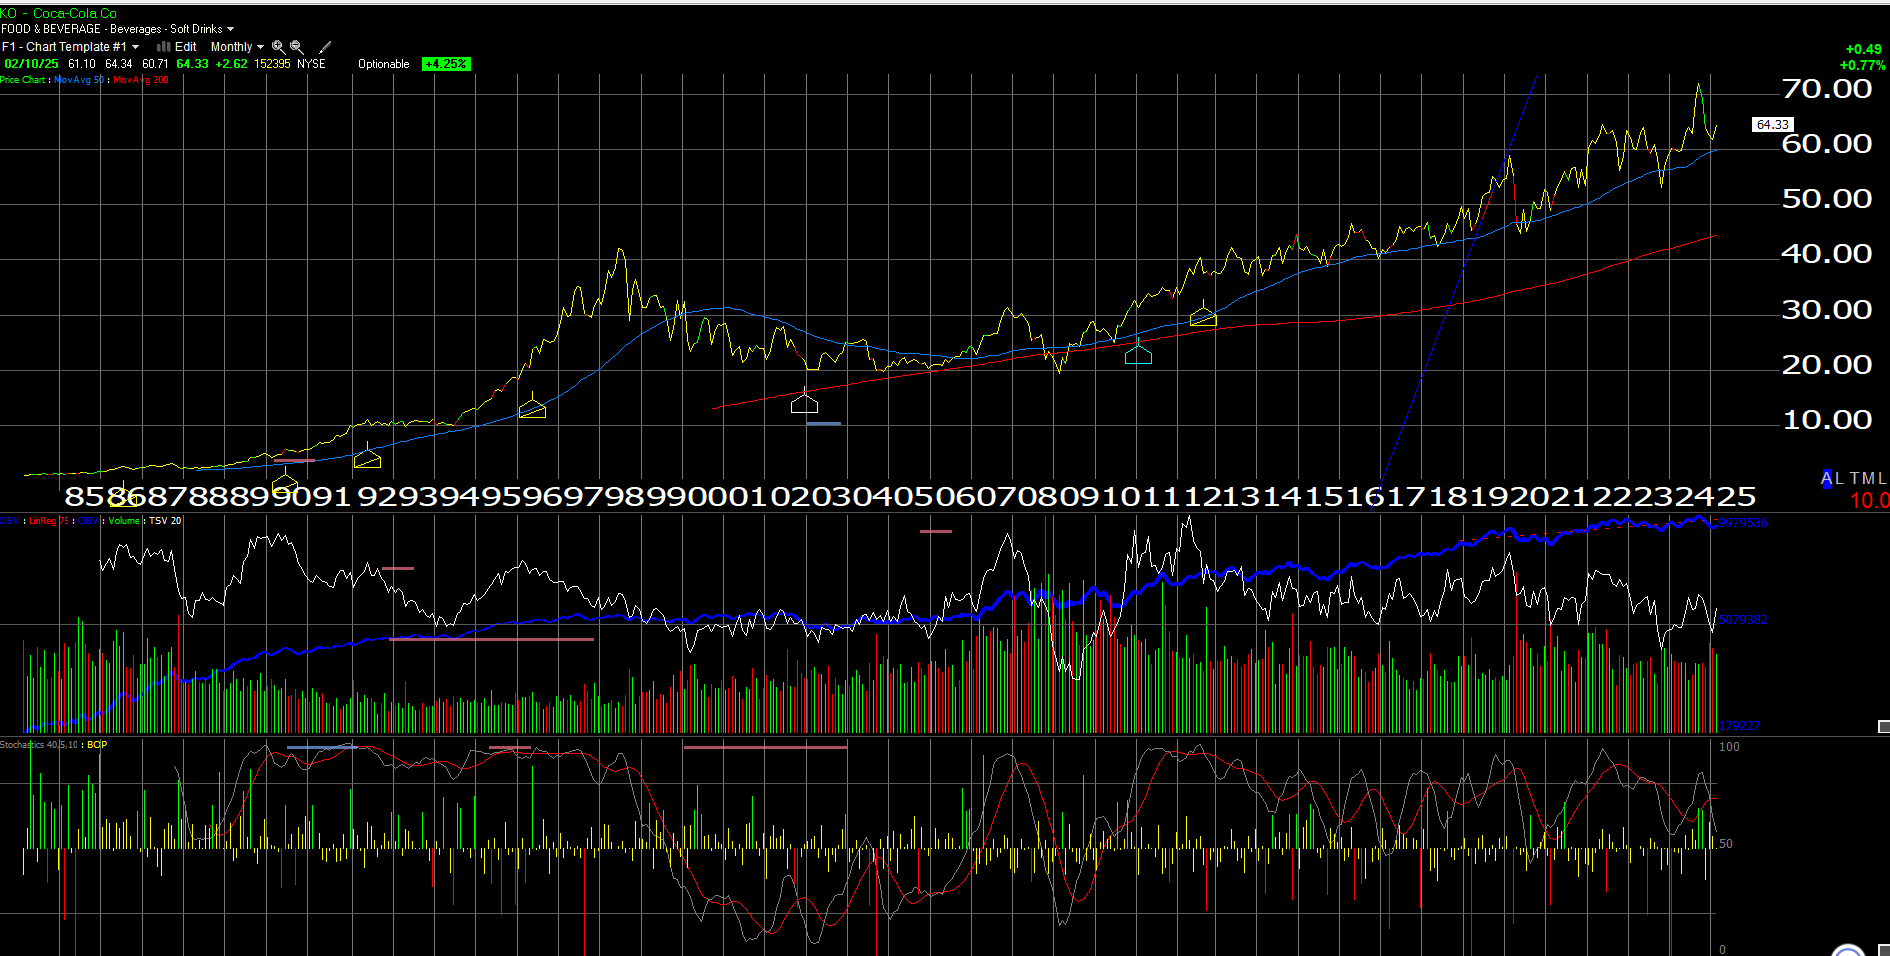The image size is (1890, 956).
Task: Click the F1 - Chart Template #1 label
Action: (64, 47)
